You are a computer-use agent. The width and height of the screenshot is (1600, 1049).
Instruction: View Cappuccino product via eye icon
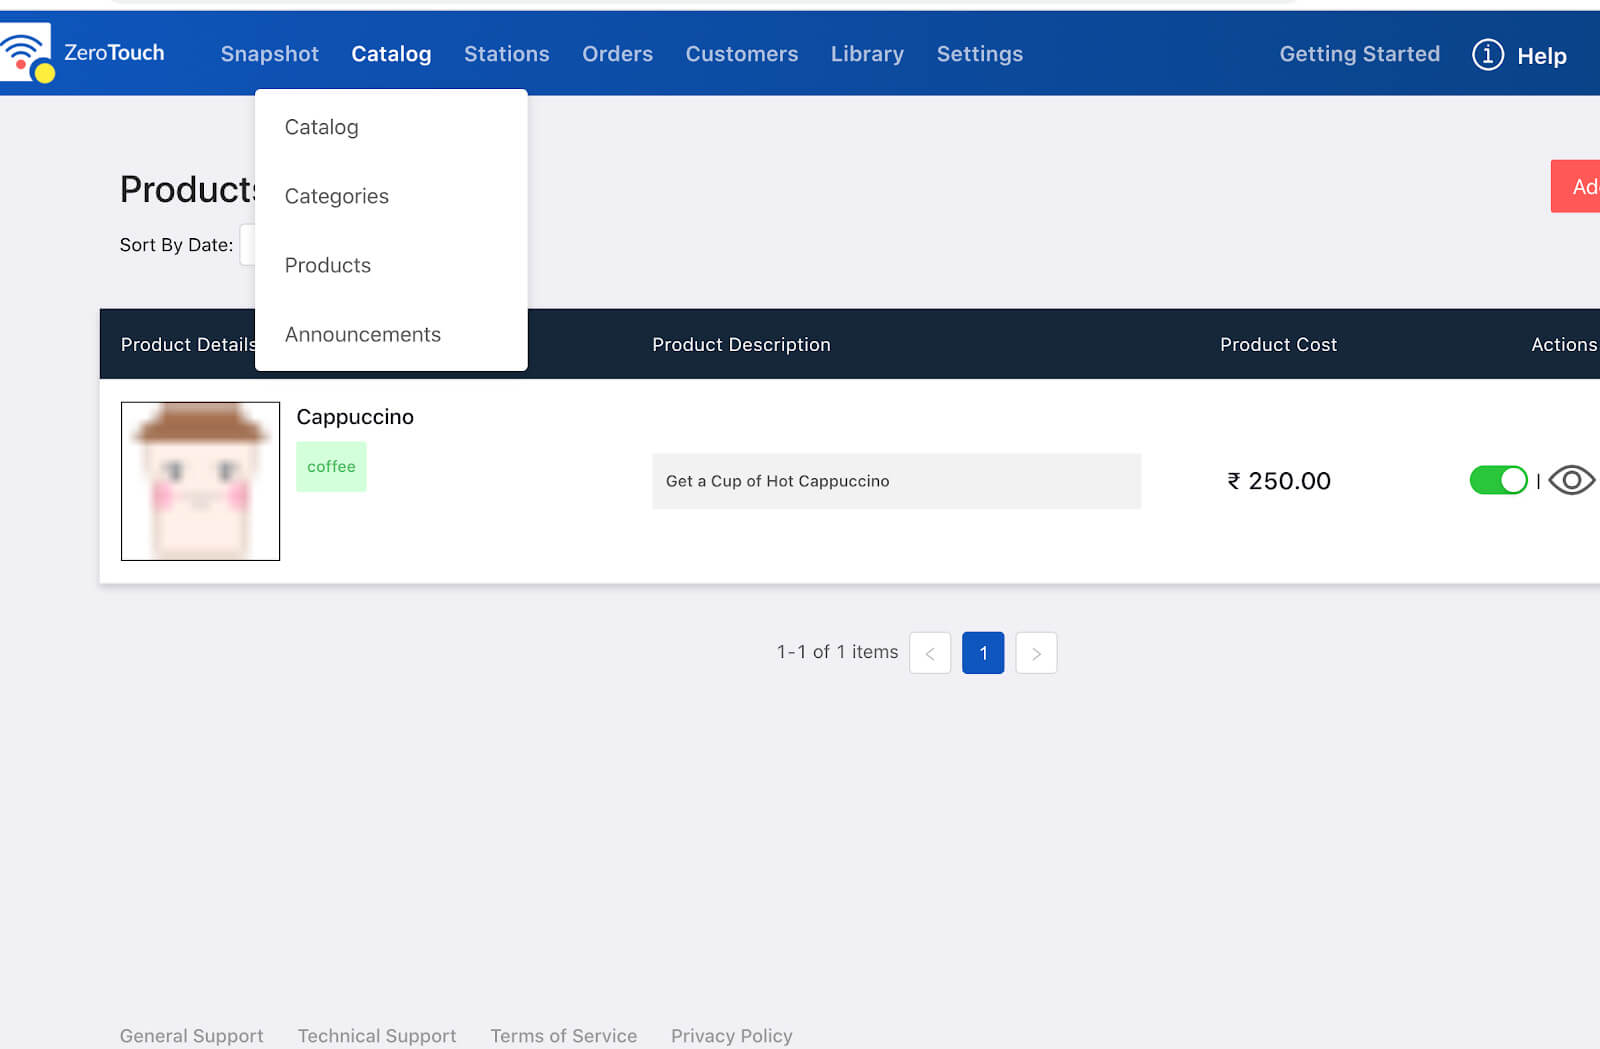(x=1571, y=481)
